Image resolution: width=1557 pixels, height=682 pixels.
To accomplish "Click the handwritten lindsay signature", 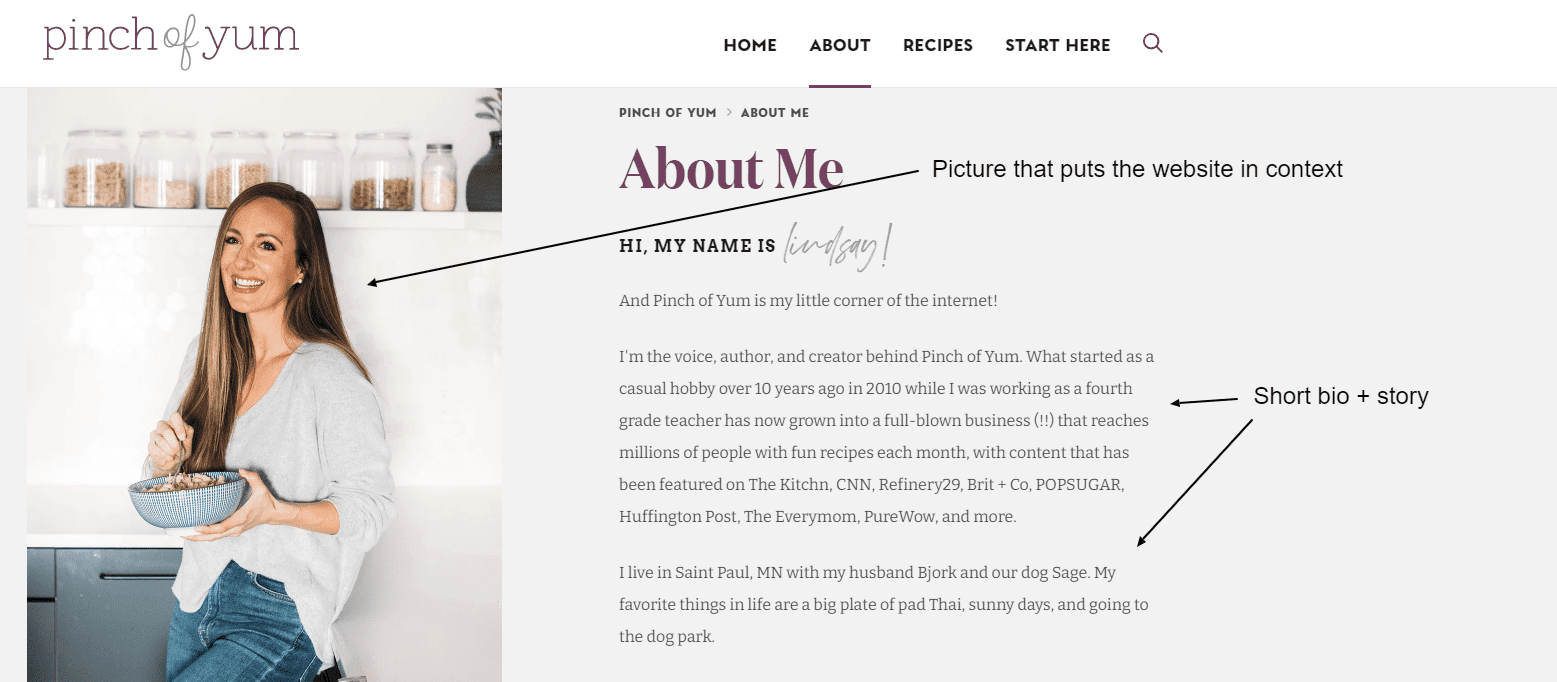I will (x=836, y=245).
